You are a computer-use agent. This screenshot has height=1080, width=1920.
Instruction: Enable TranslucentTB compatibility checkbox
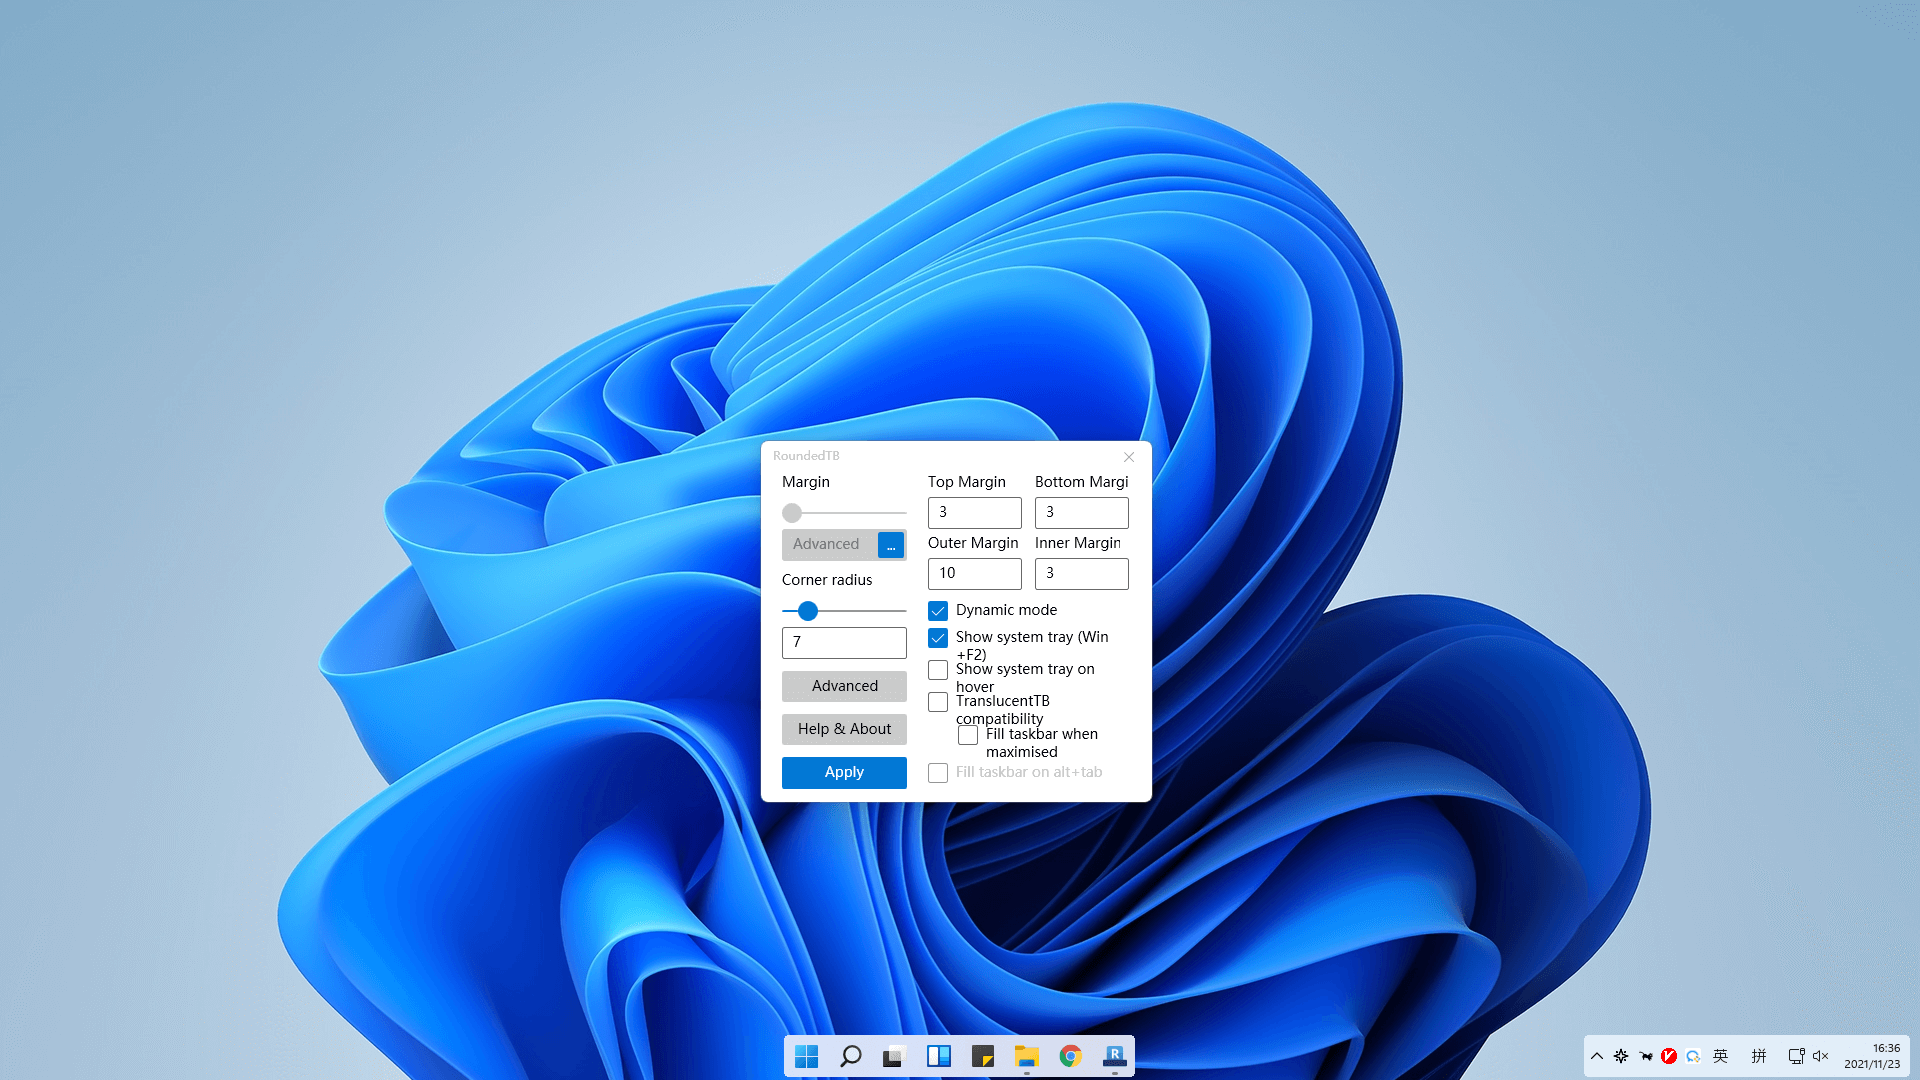(x=938, y=702)
